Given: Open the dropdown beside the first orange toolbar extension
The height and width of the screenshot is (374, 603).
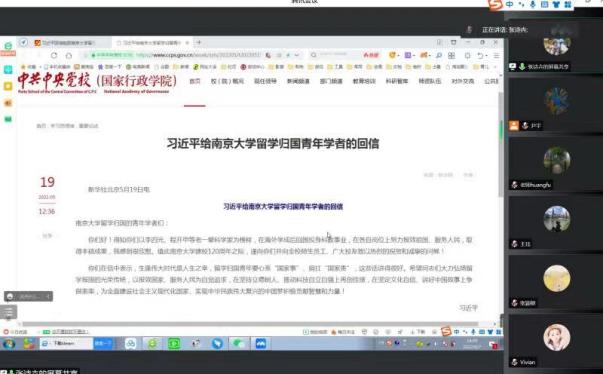Looking at the screenshot, I should click(398, 56).
